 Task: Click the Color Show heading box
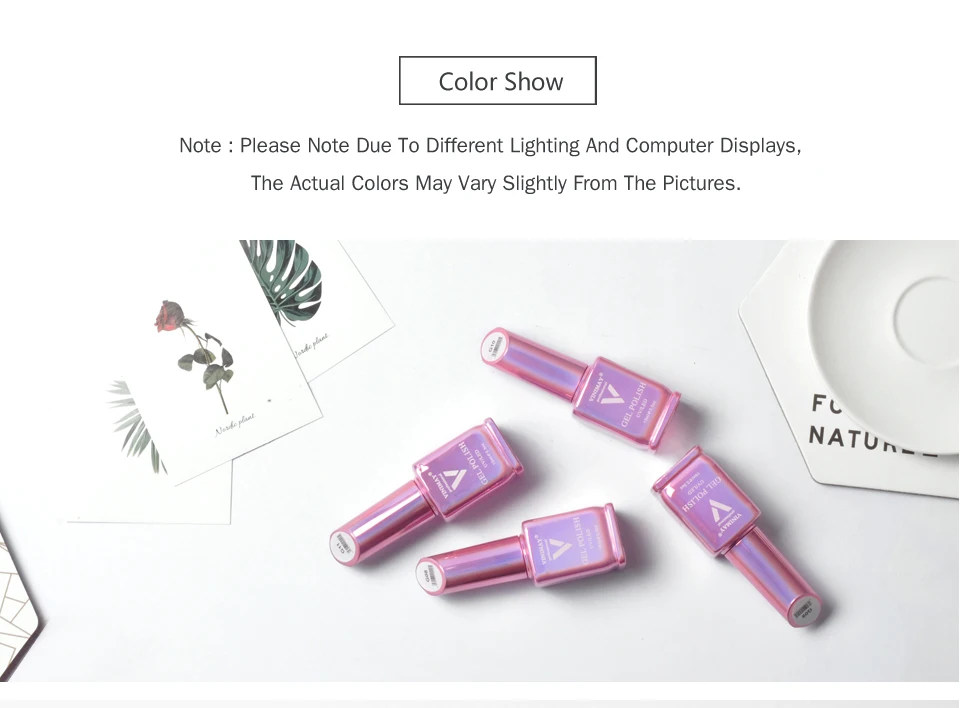click(x=497, y=80)
